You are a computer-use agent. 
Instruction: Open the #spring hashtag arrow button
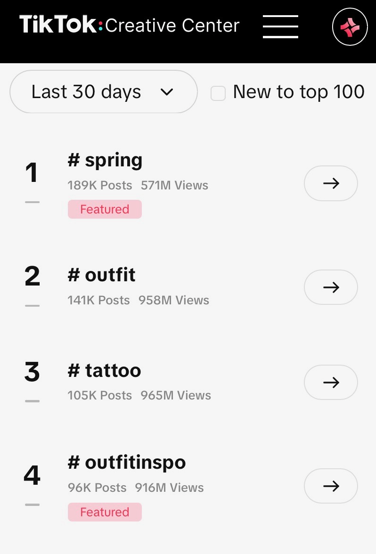point(331,183)
